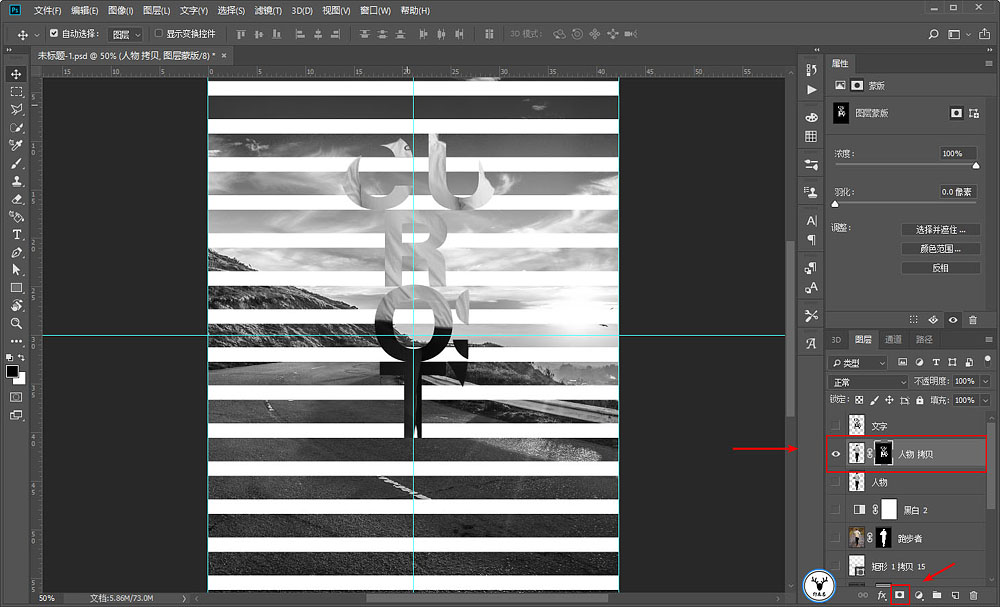The height and width of the screenshot is (607, 1000).
Task: Toggle Quick Mask mode in the toolbox
Action: click(x=16, y=397)
